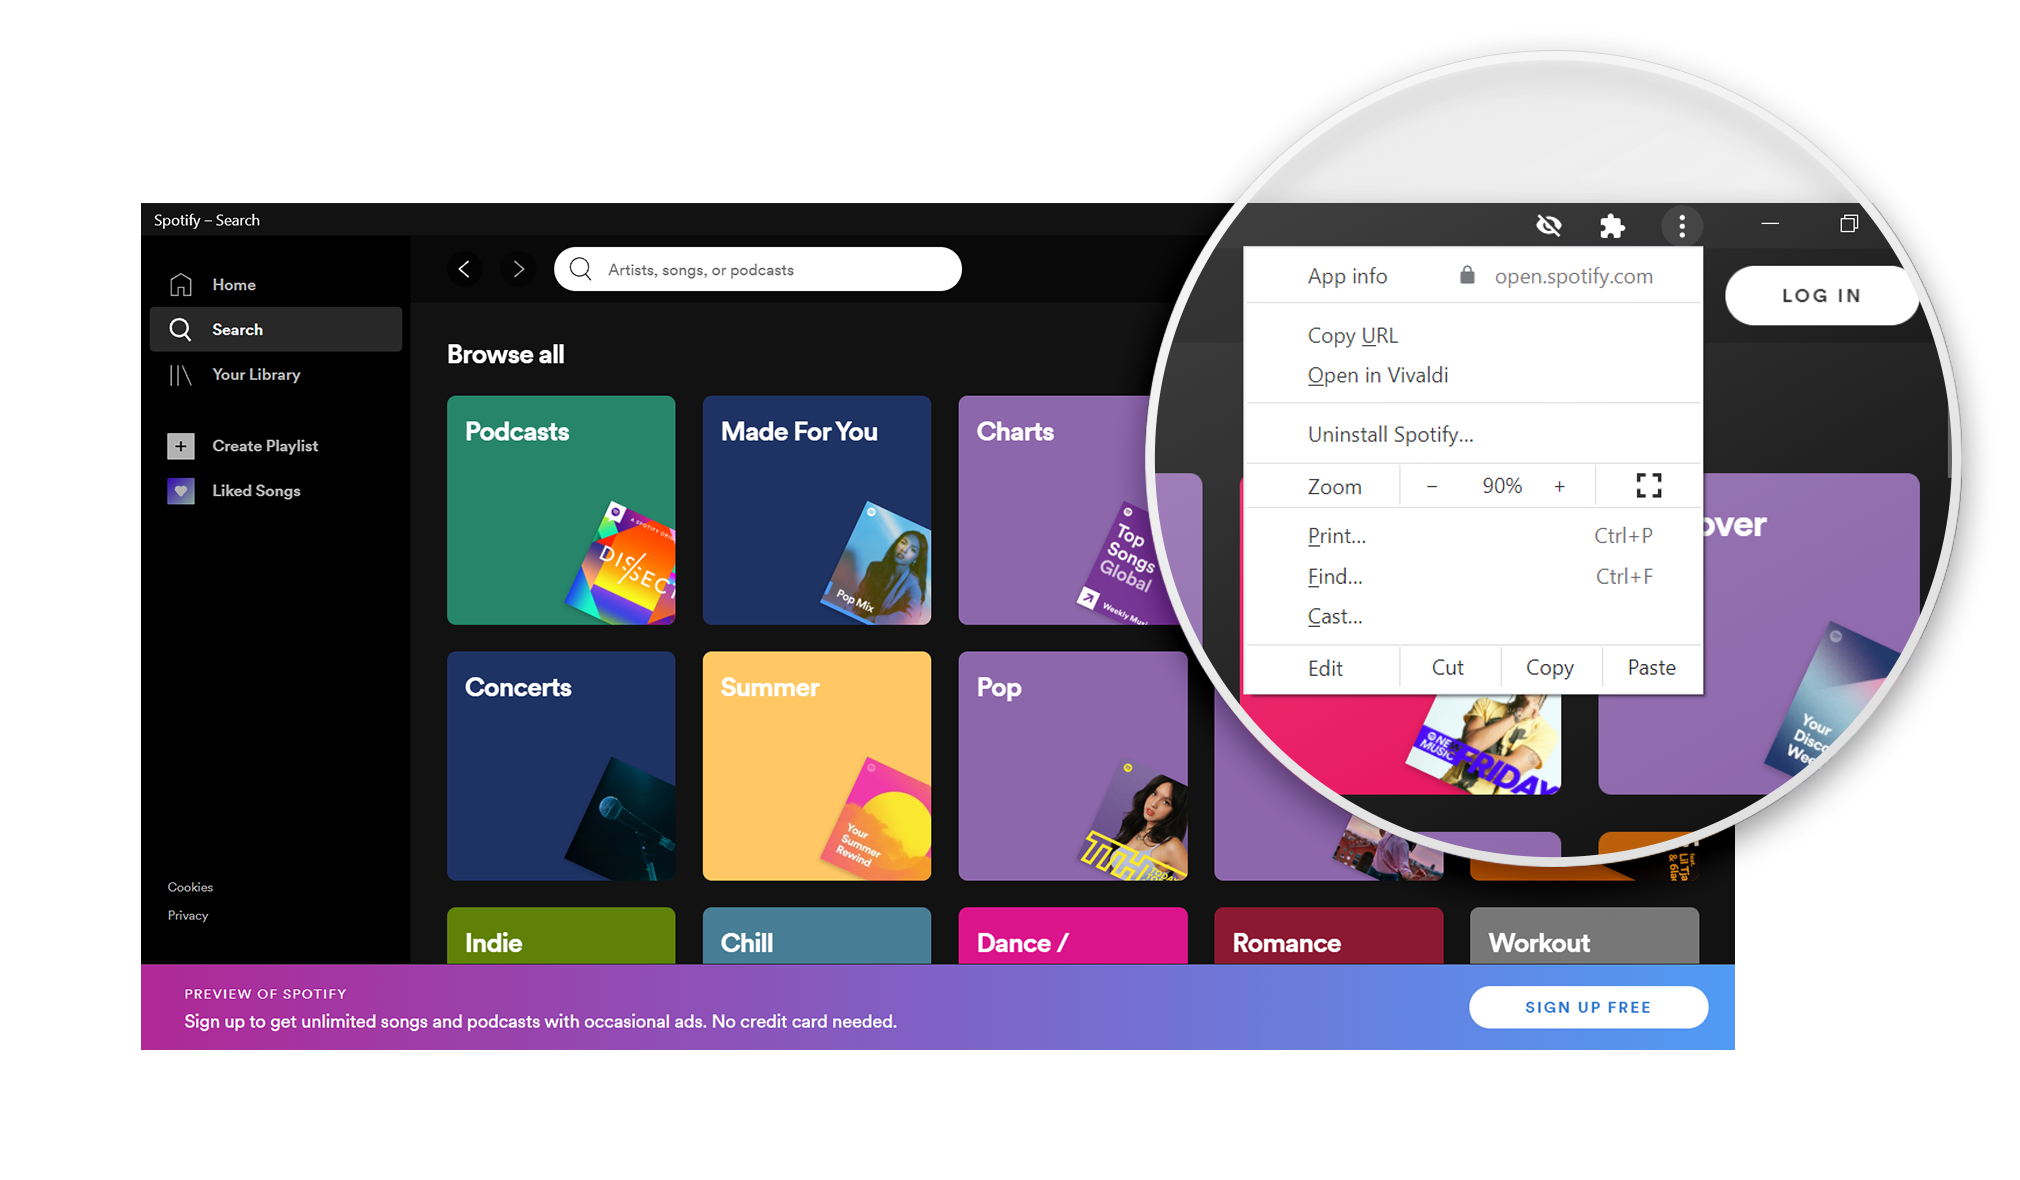Image resolution: width=2020 pixels, height=1180 pixels.
Task: Copy URL from the context menu
Action: pyautogui.click(x=1353, y=334)
